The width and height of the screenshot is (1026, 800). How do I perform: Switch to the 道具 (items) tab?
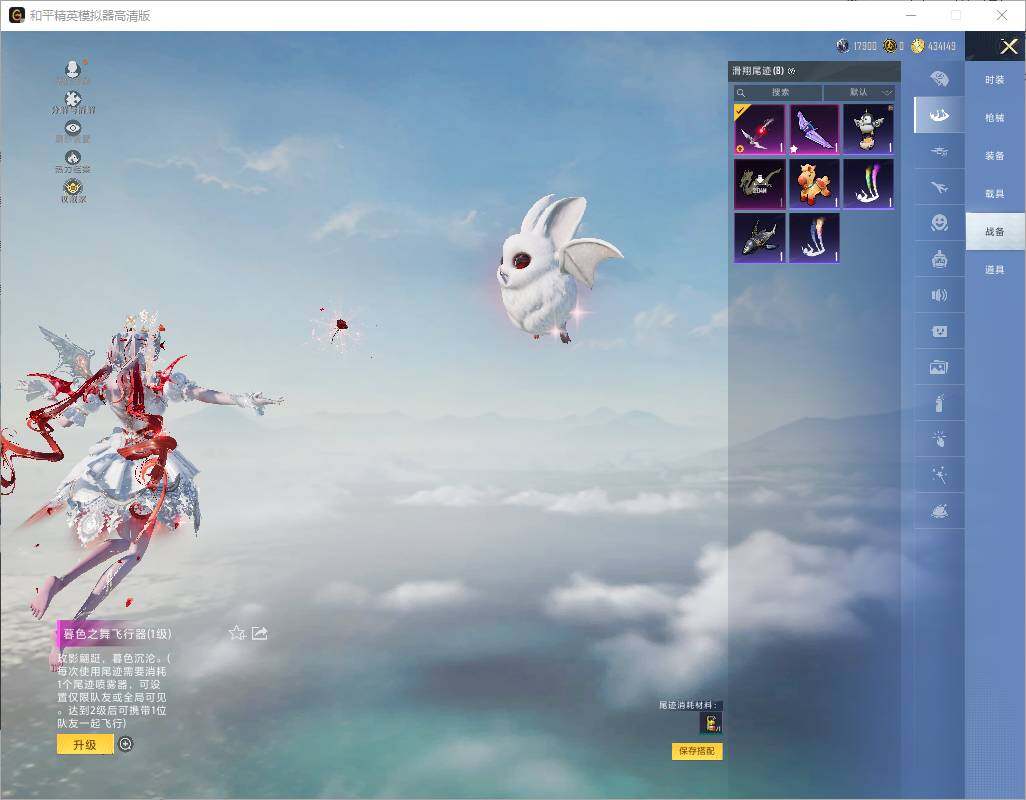pyautogui.click(x=995, y=270)
